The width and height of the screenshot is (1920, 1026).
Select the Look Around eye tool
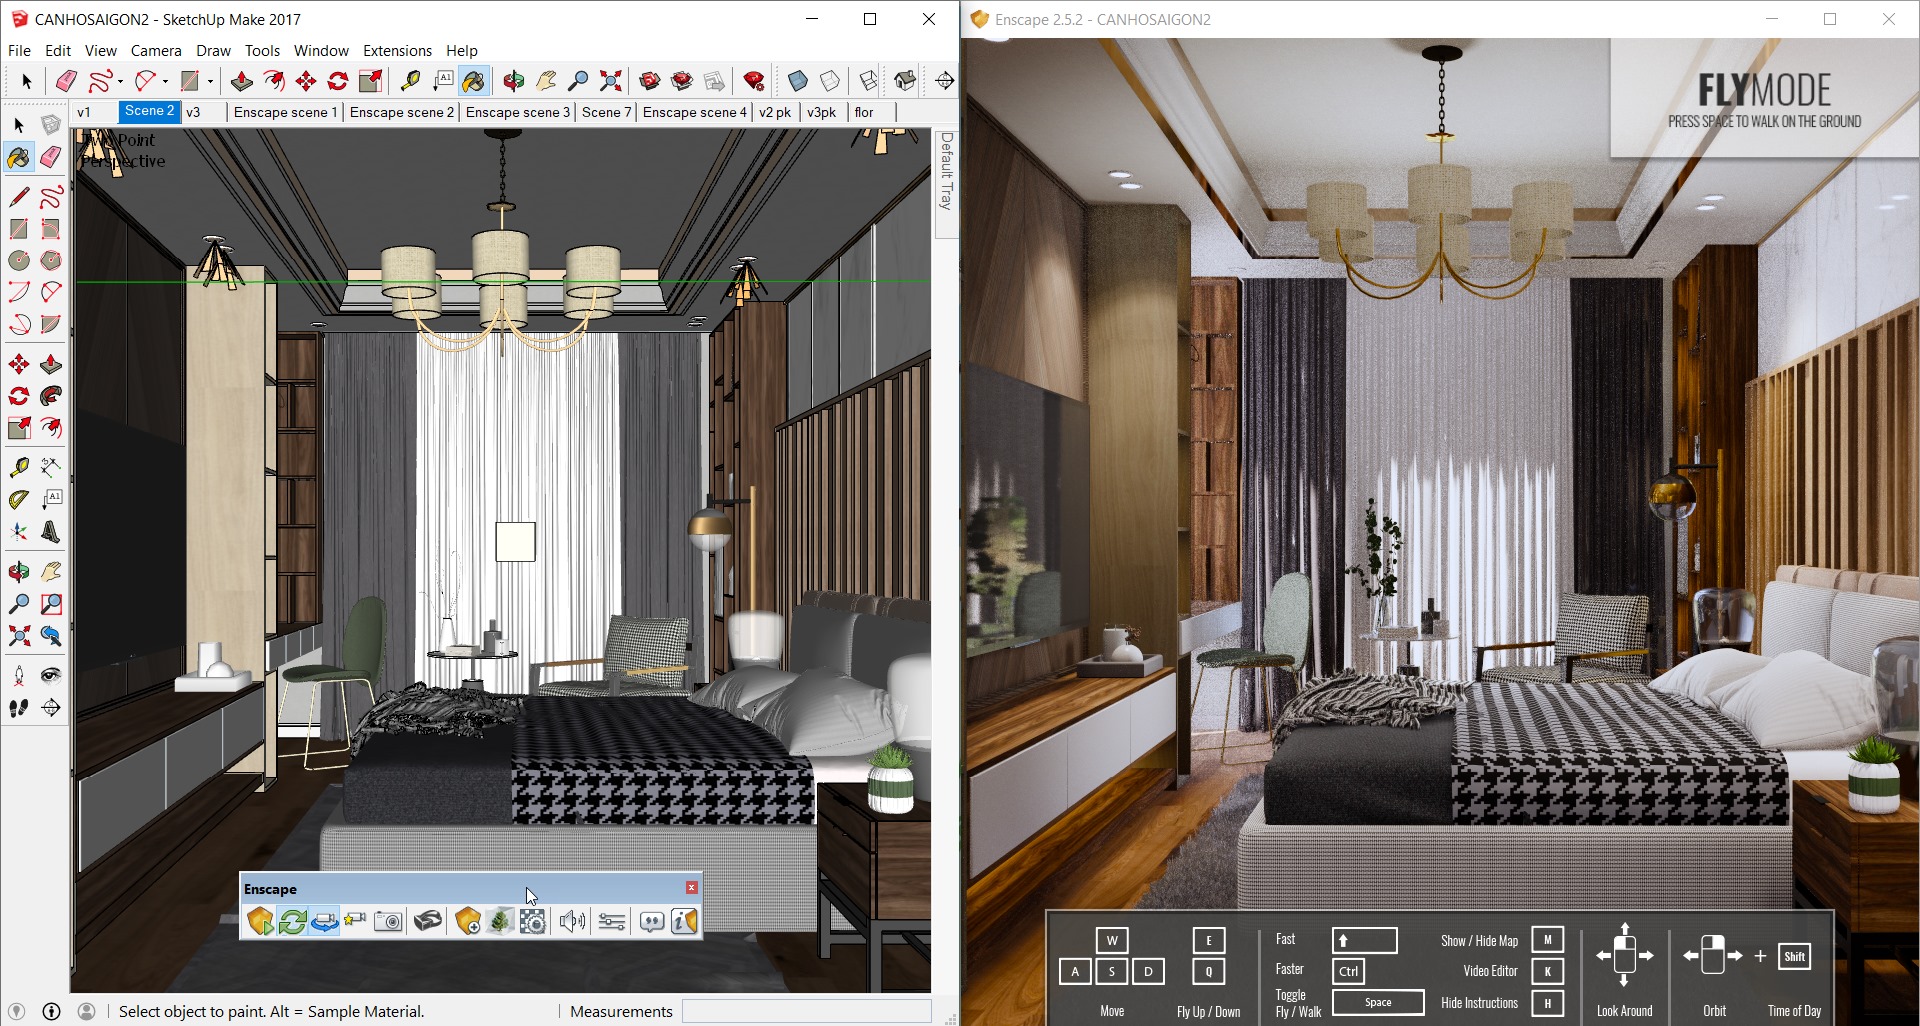(51, 676)
